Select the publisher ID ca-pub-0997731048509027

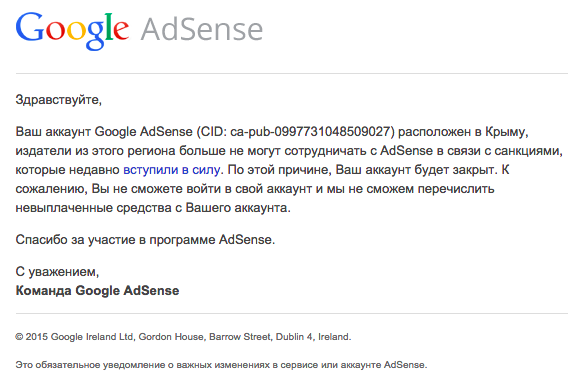point(310,132)
